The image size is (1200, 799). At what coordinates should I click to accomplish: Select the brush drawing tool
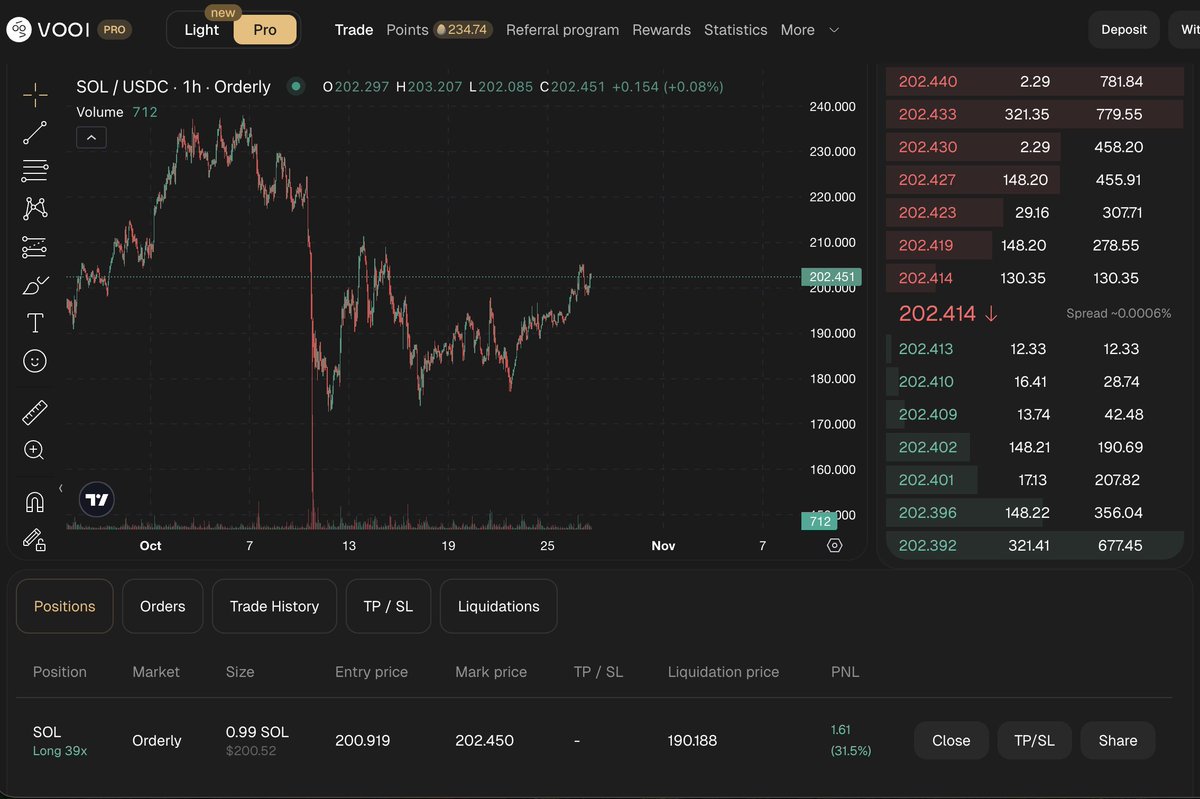[34, 285]
